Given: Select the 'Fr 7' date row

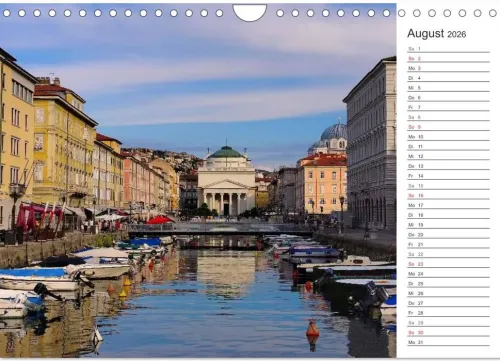Looking at the screenshot, I should (x=448, y=107).
